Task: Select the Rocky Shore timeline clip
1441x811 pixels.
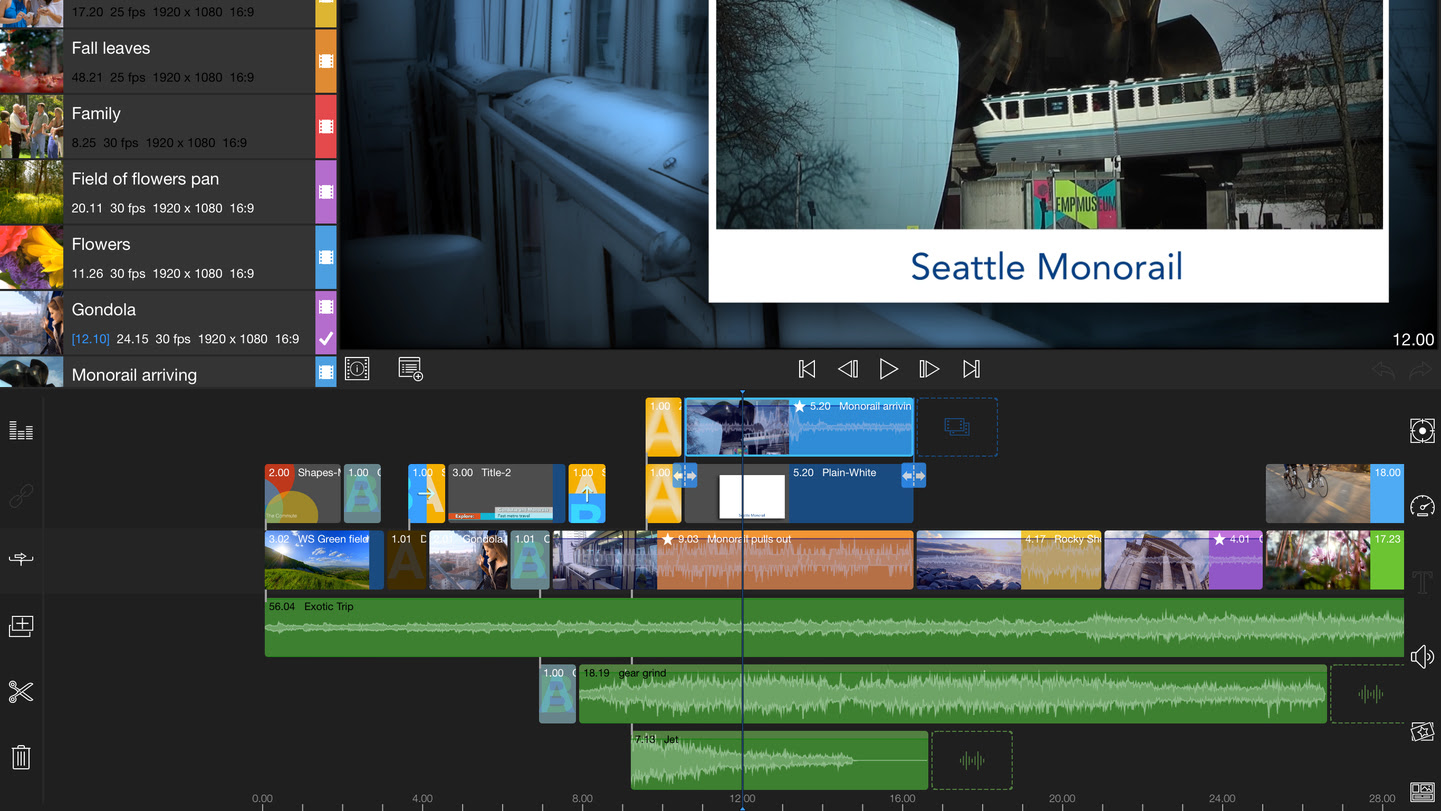Action: pos(1009,560)
